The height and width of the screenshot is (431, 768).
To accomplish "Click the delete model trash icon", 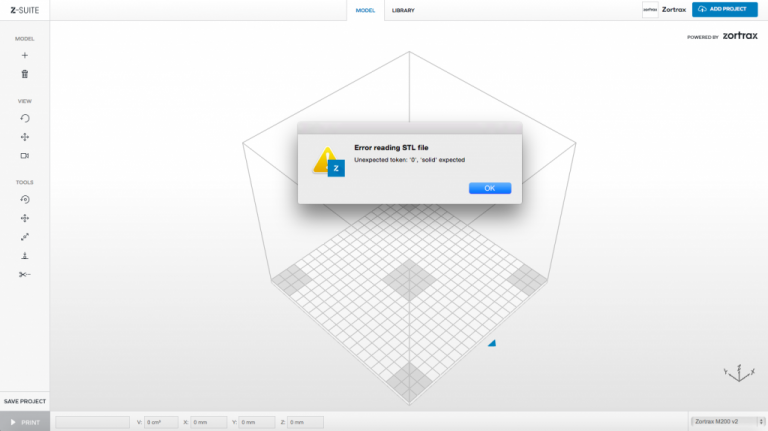I will pyautogui.click(x=25, y=74).
